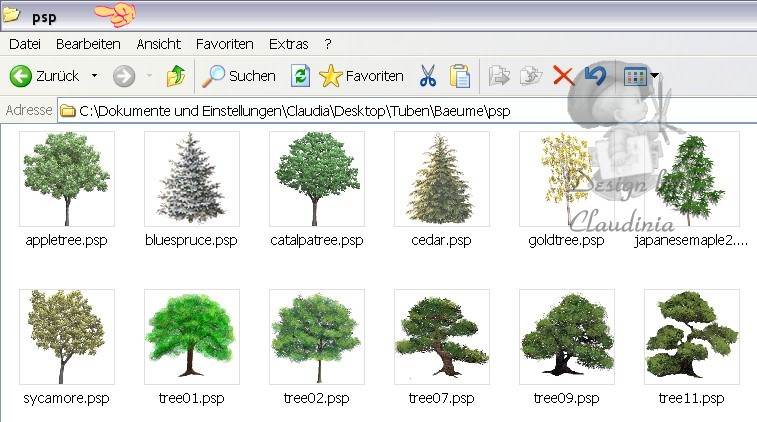This screenshot has height=422, width=757.
Task: Click file name text tree11.psp
Action: (x=692, y=398)
